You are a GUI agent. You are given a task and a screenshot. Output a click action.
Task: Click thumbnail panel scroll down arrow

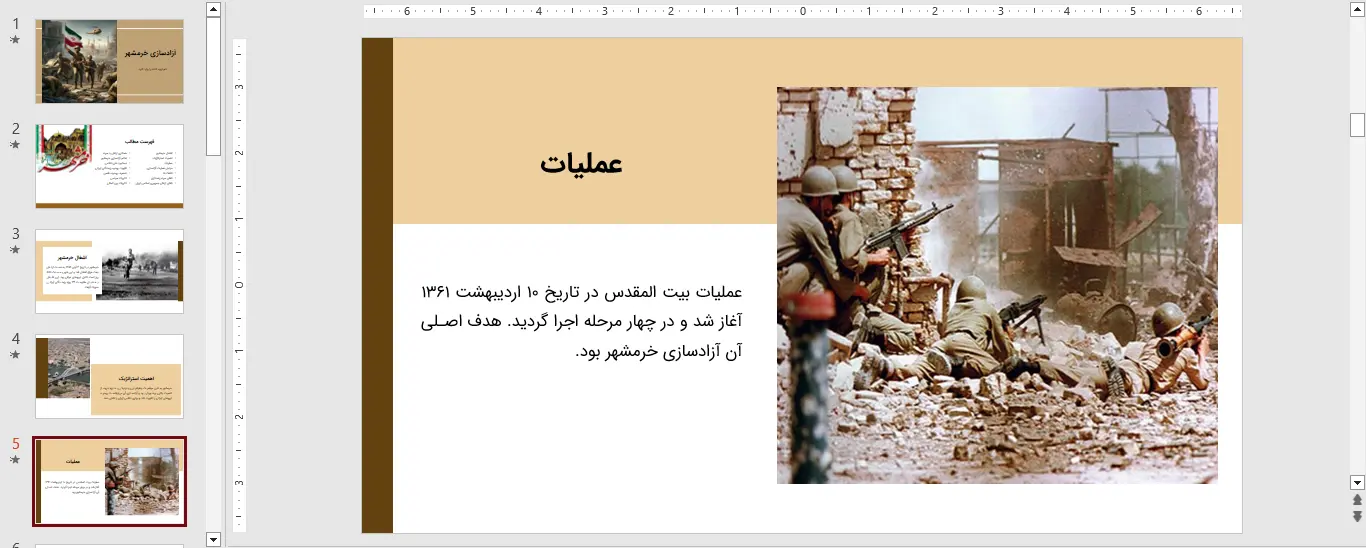(213, 539)
